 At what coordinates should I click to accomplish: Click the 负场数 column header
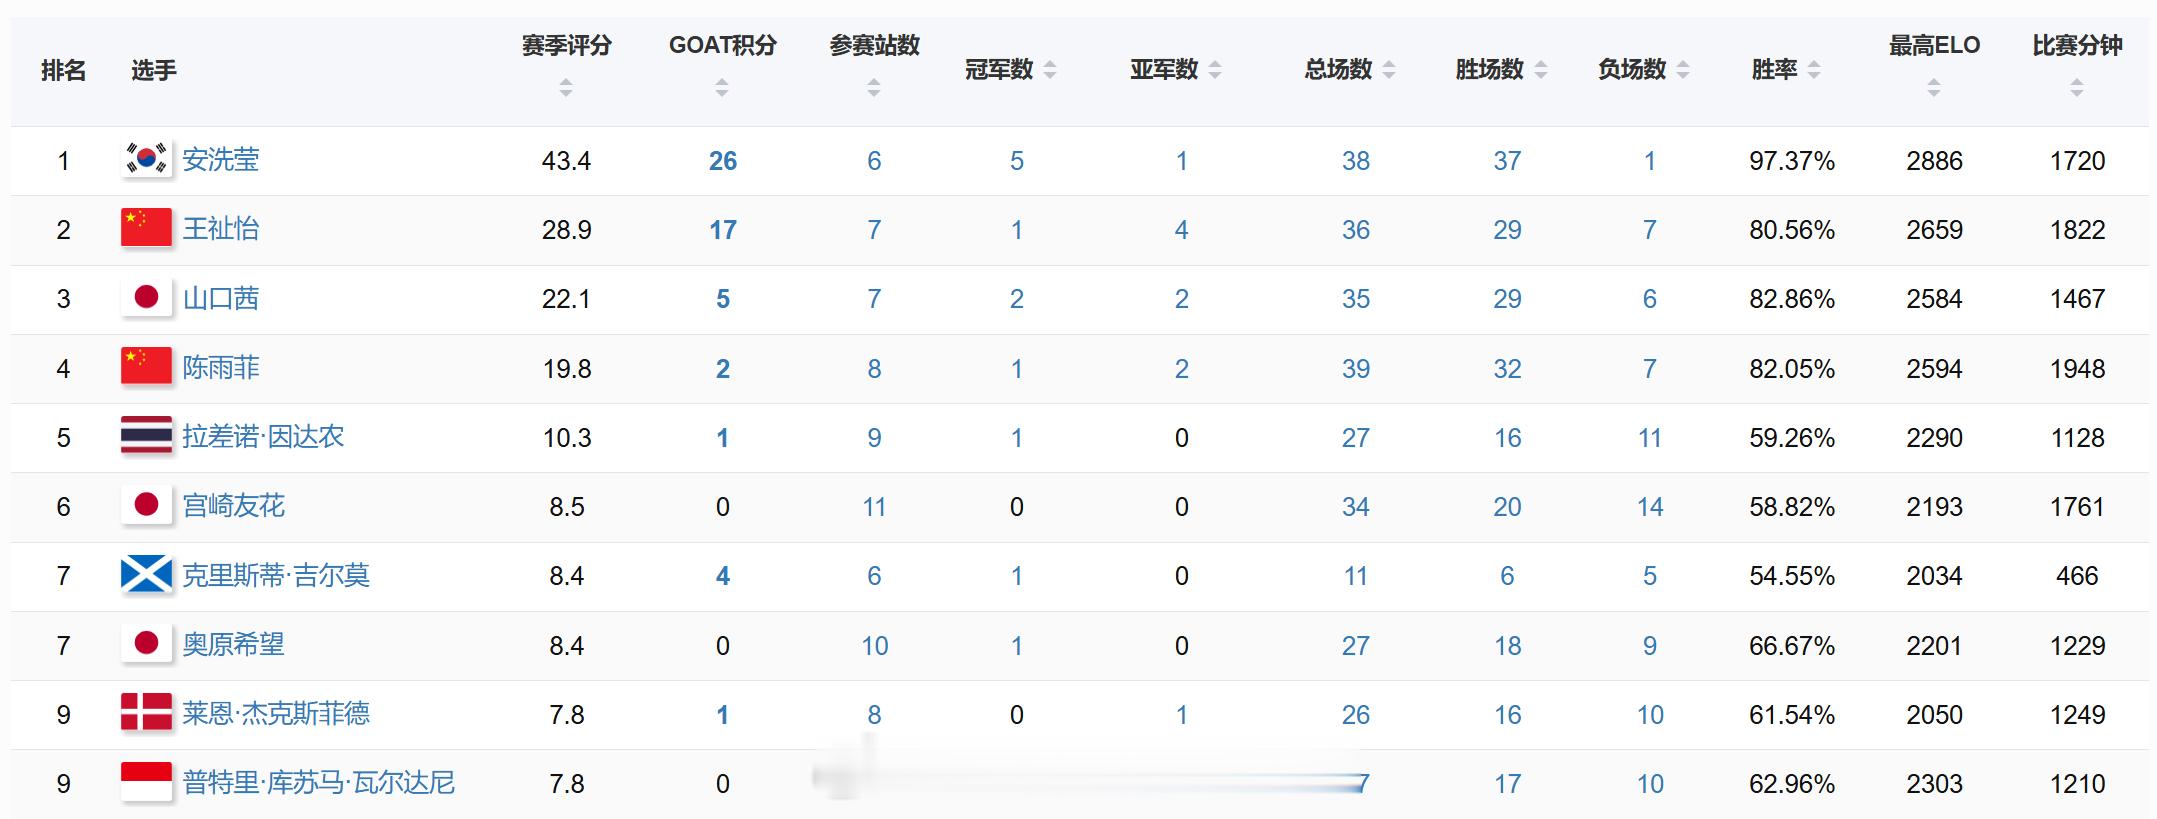pyautogui.click(x=1632, y=69)
